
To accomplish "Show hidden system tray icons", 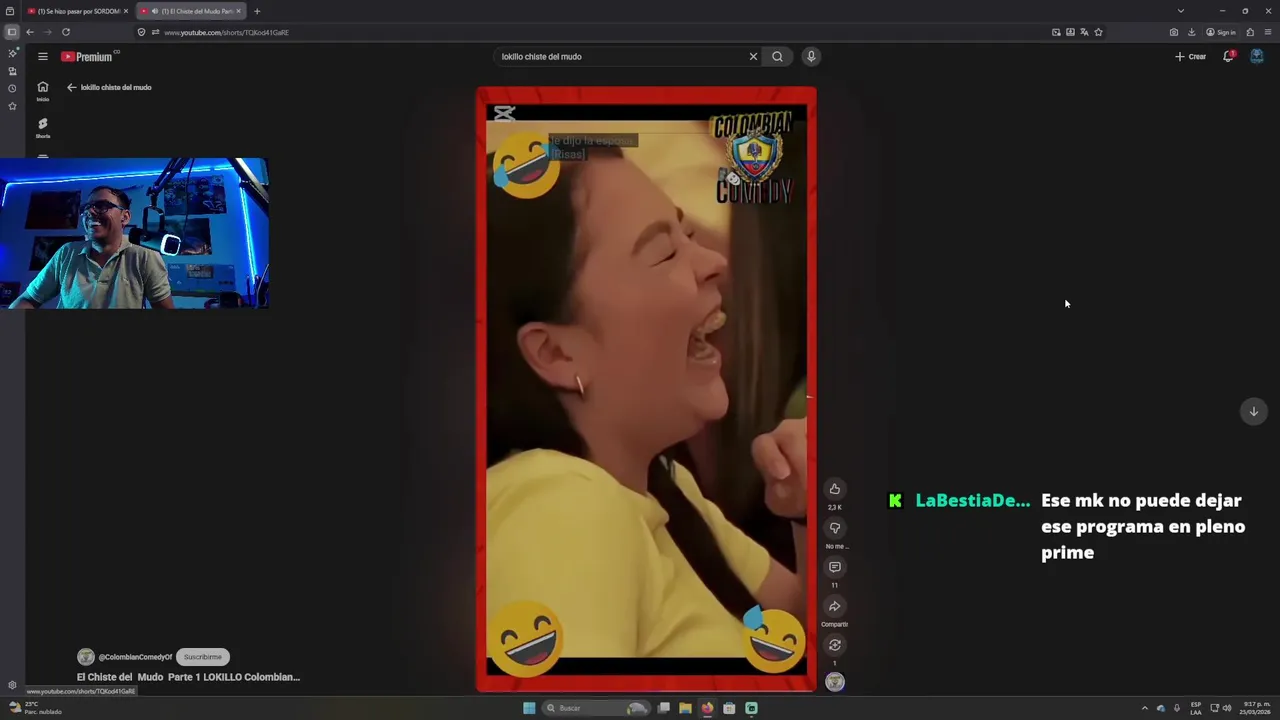I will (x=1145, y=708).
